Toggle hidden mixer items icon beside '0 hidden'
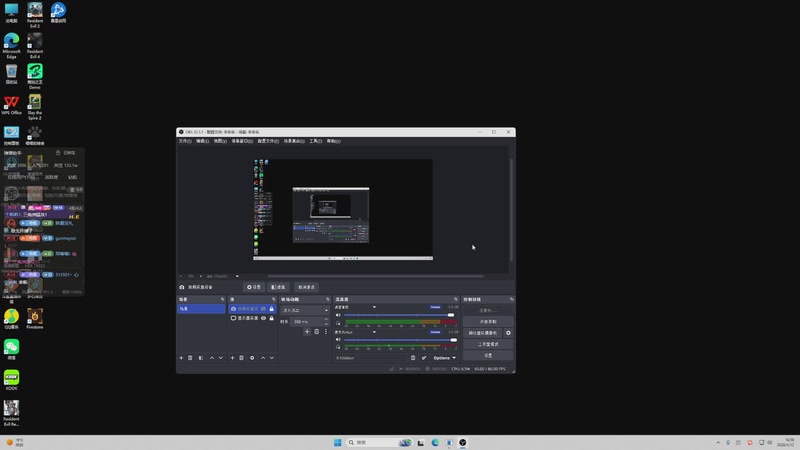 coord(413,358)
